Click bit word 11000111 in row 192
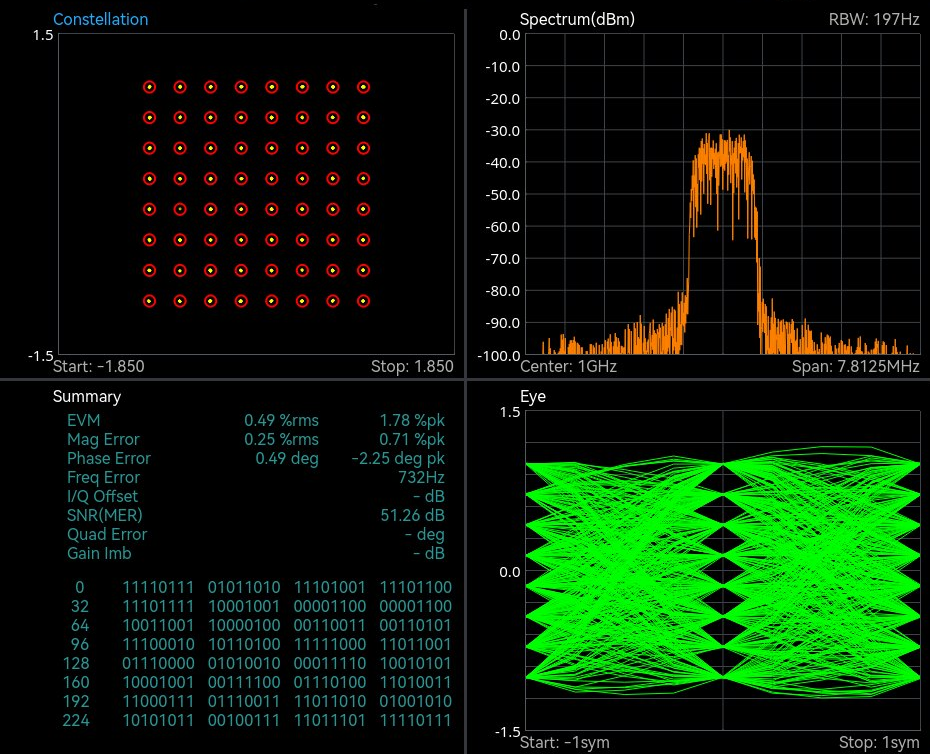 point(158,701)
